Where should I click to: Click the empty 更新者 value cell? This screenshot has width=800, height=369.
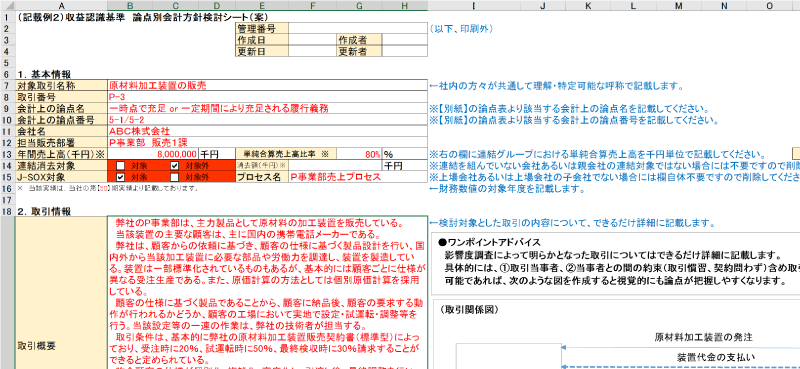(x=405, y=51)
